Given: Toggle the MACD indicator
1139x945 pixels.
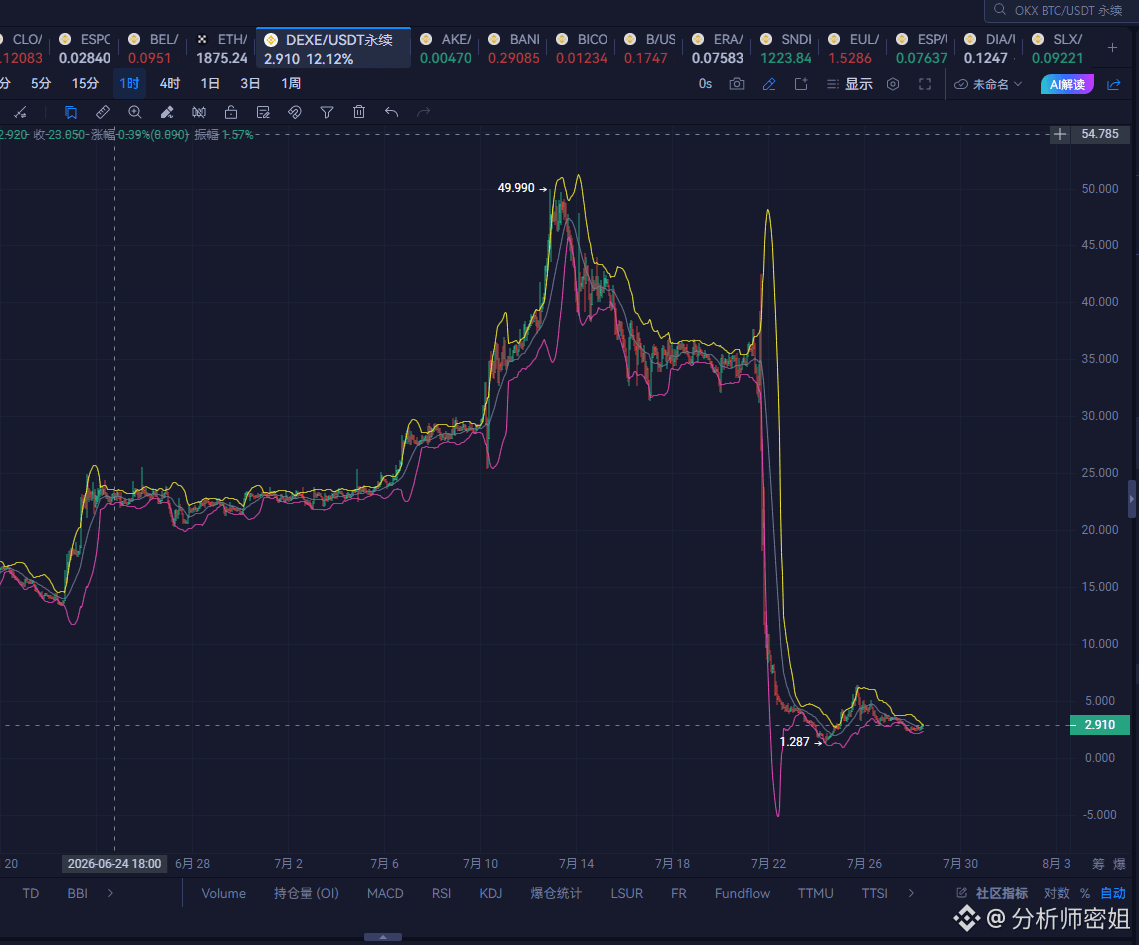Looking at the screenshot, I should pyautogui.click(x=385, y=893).
